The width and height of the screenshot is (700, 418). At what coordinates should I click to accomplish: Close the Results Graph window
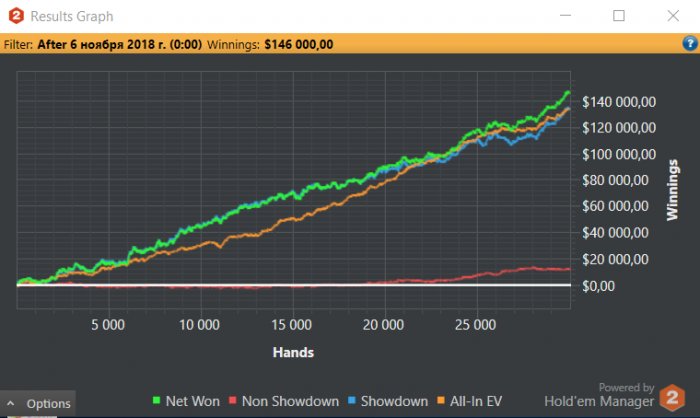673,16
